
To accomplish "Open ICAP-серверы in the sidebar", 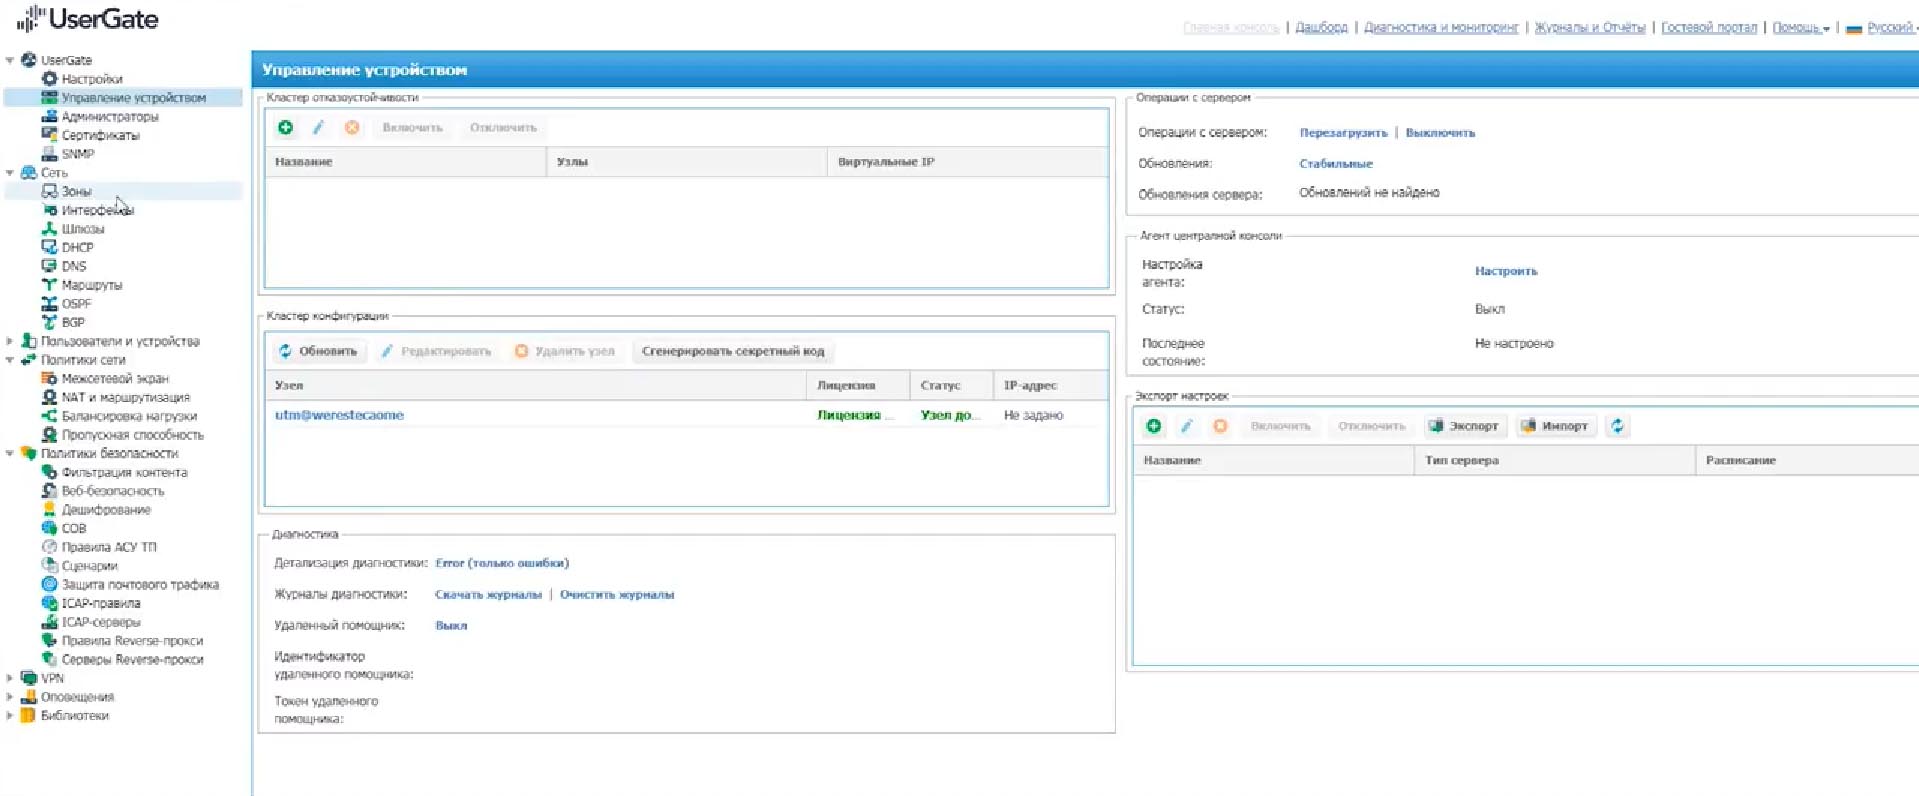I will [x=101, y=622].
